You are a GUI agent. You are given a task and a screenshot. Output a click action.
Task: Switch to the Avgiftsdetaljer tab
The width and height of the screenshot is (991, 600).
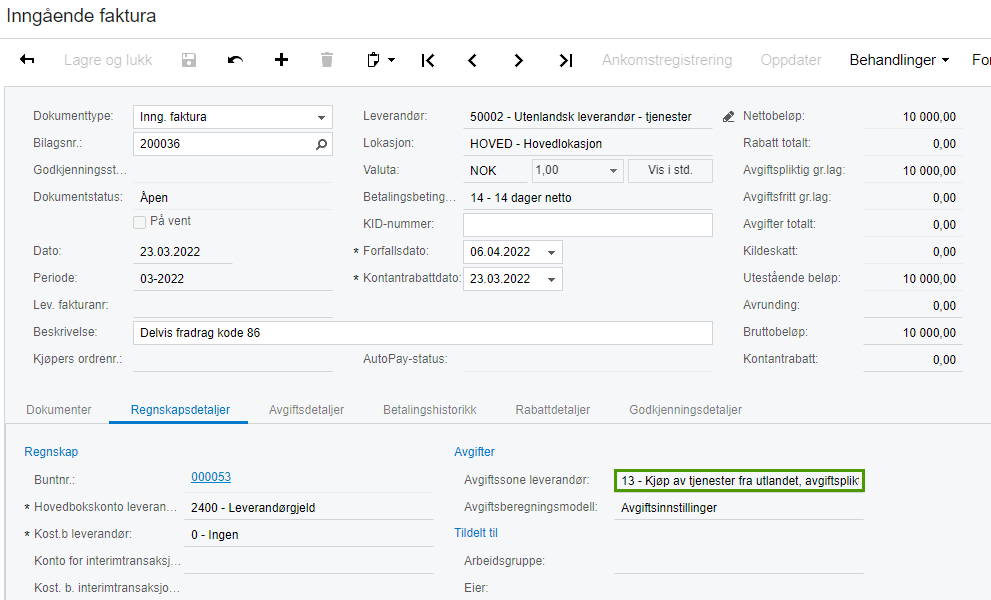click(306, 410)
